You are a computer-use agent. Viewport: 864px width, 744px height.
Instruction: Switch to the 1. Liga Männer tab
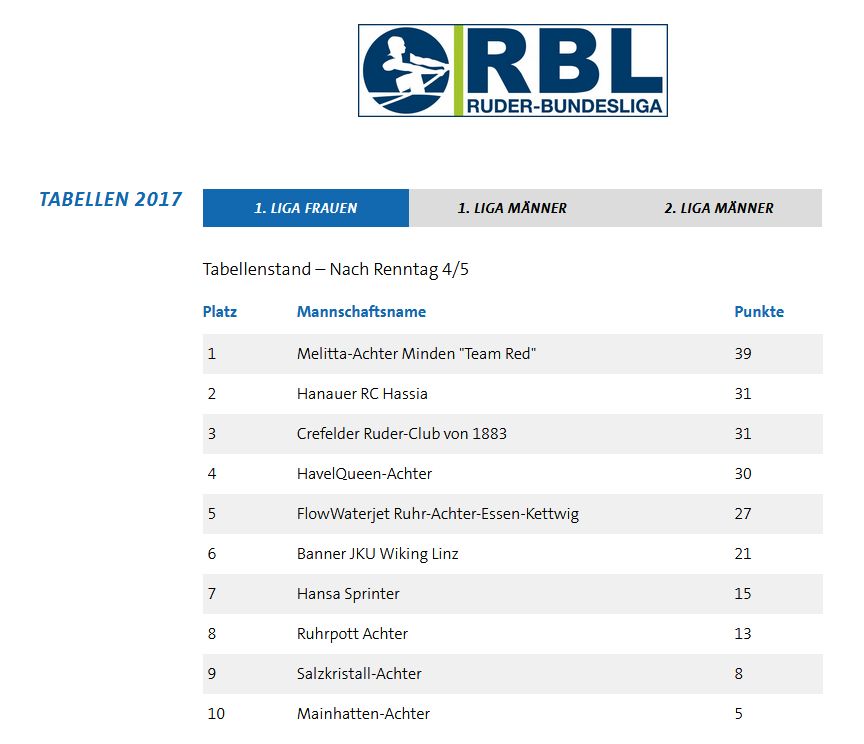(x=512, y=208)
